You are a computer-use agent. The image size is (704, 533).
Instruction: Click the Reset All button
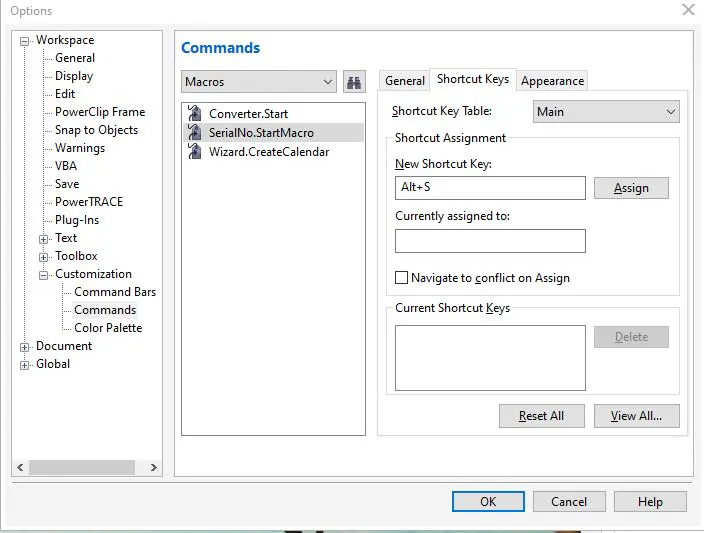pos(541,416)
